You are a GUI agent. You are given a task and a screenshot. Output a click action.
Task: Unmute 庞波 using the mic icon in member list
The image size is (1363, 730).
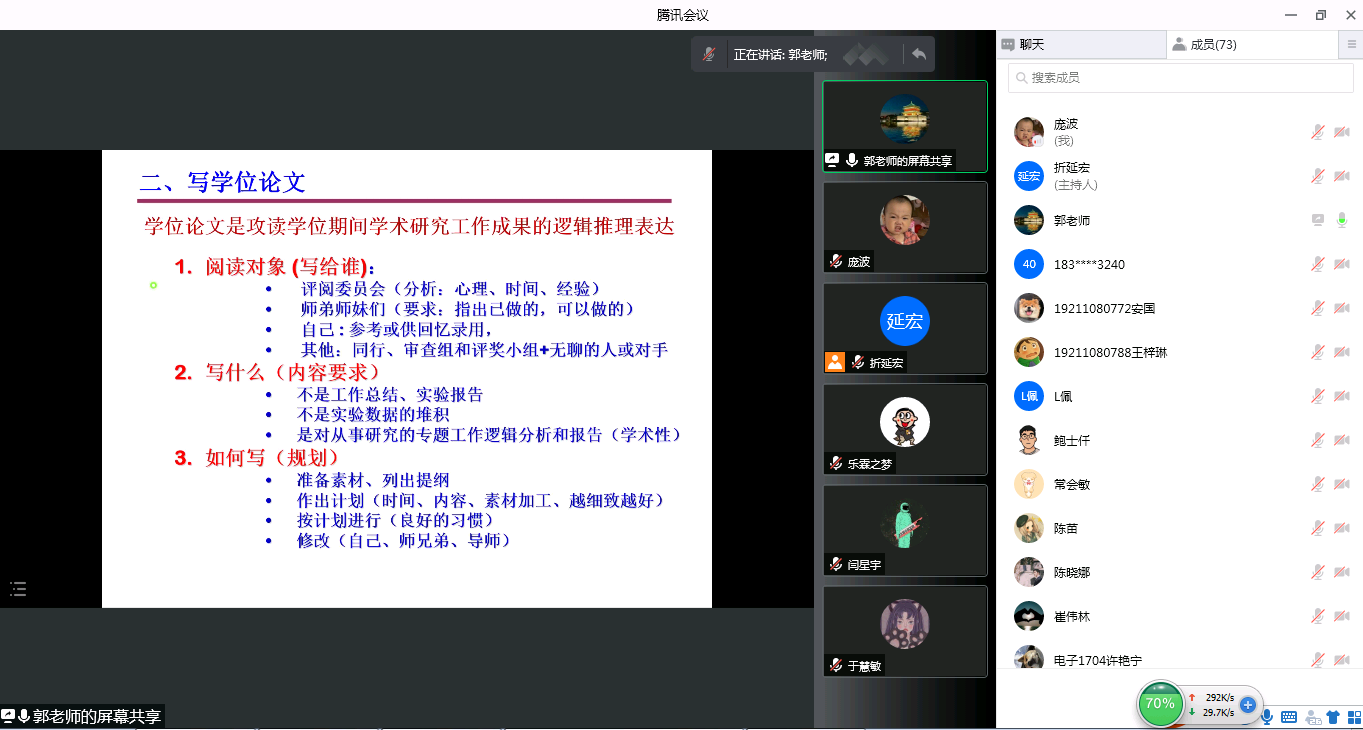click(1317, 131)
